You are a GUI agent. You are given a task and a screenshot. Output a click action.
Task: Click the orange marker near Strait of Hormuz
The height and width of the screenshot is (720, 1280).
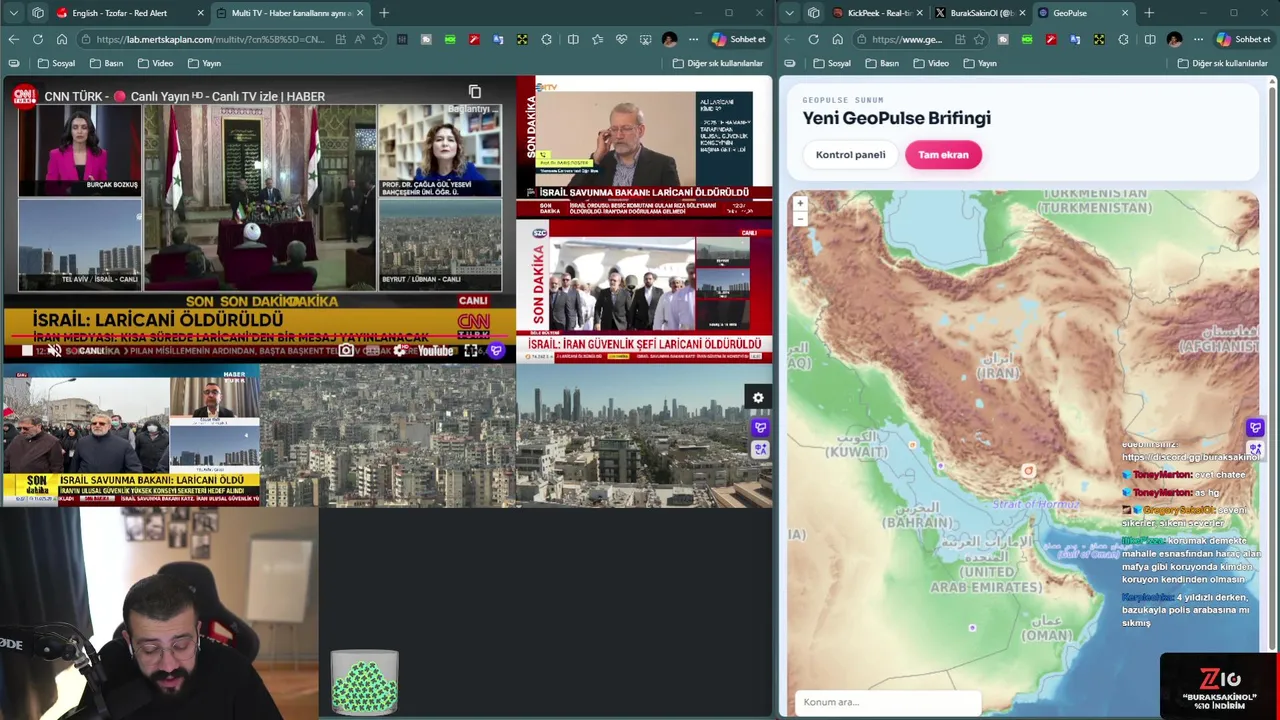[1028, 470]
